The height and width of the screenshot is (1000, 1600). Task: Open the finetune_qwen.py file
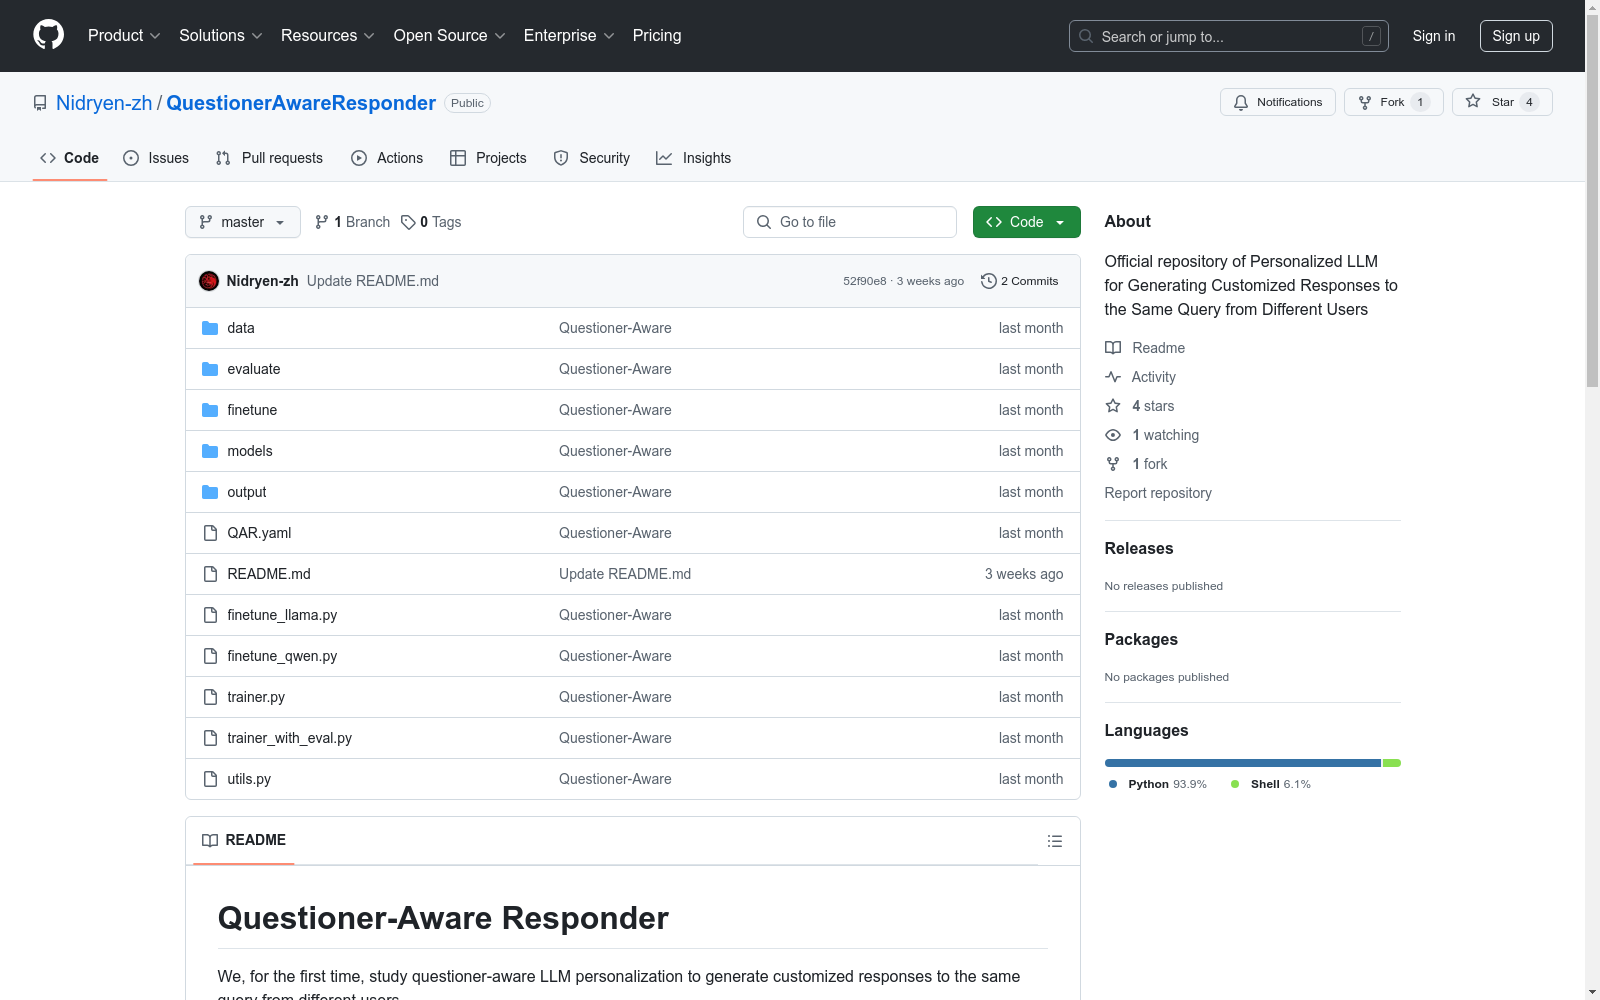click(x=282, y=656)
